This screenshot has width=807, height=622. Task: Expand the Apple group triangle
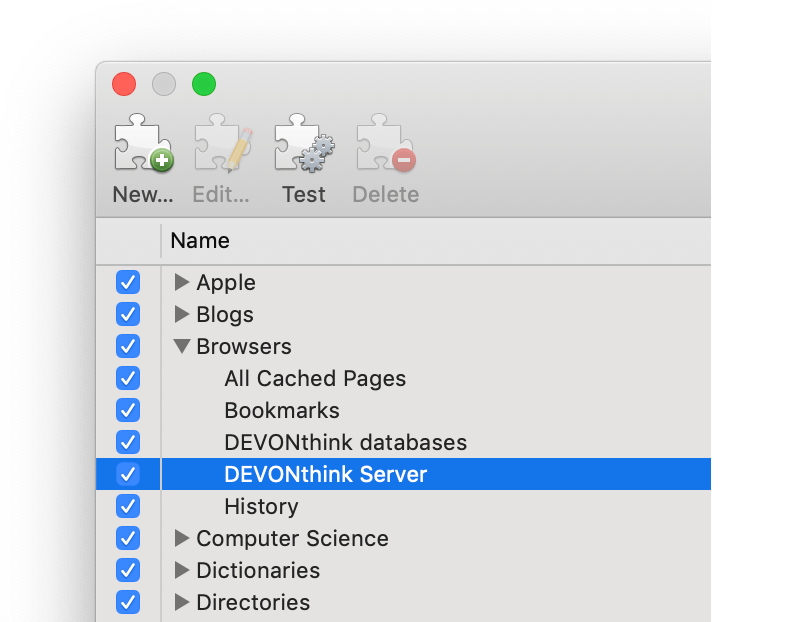pos(182,282)
